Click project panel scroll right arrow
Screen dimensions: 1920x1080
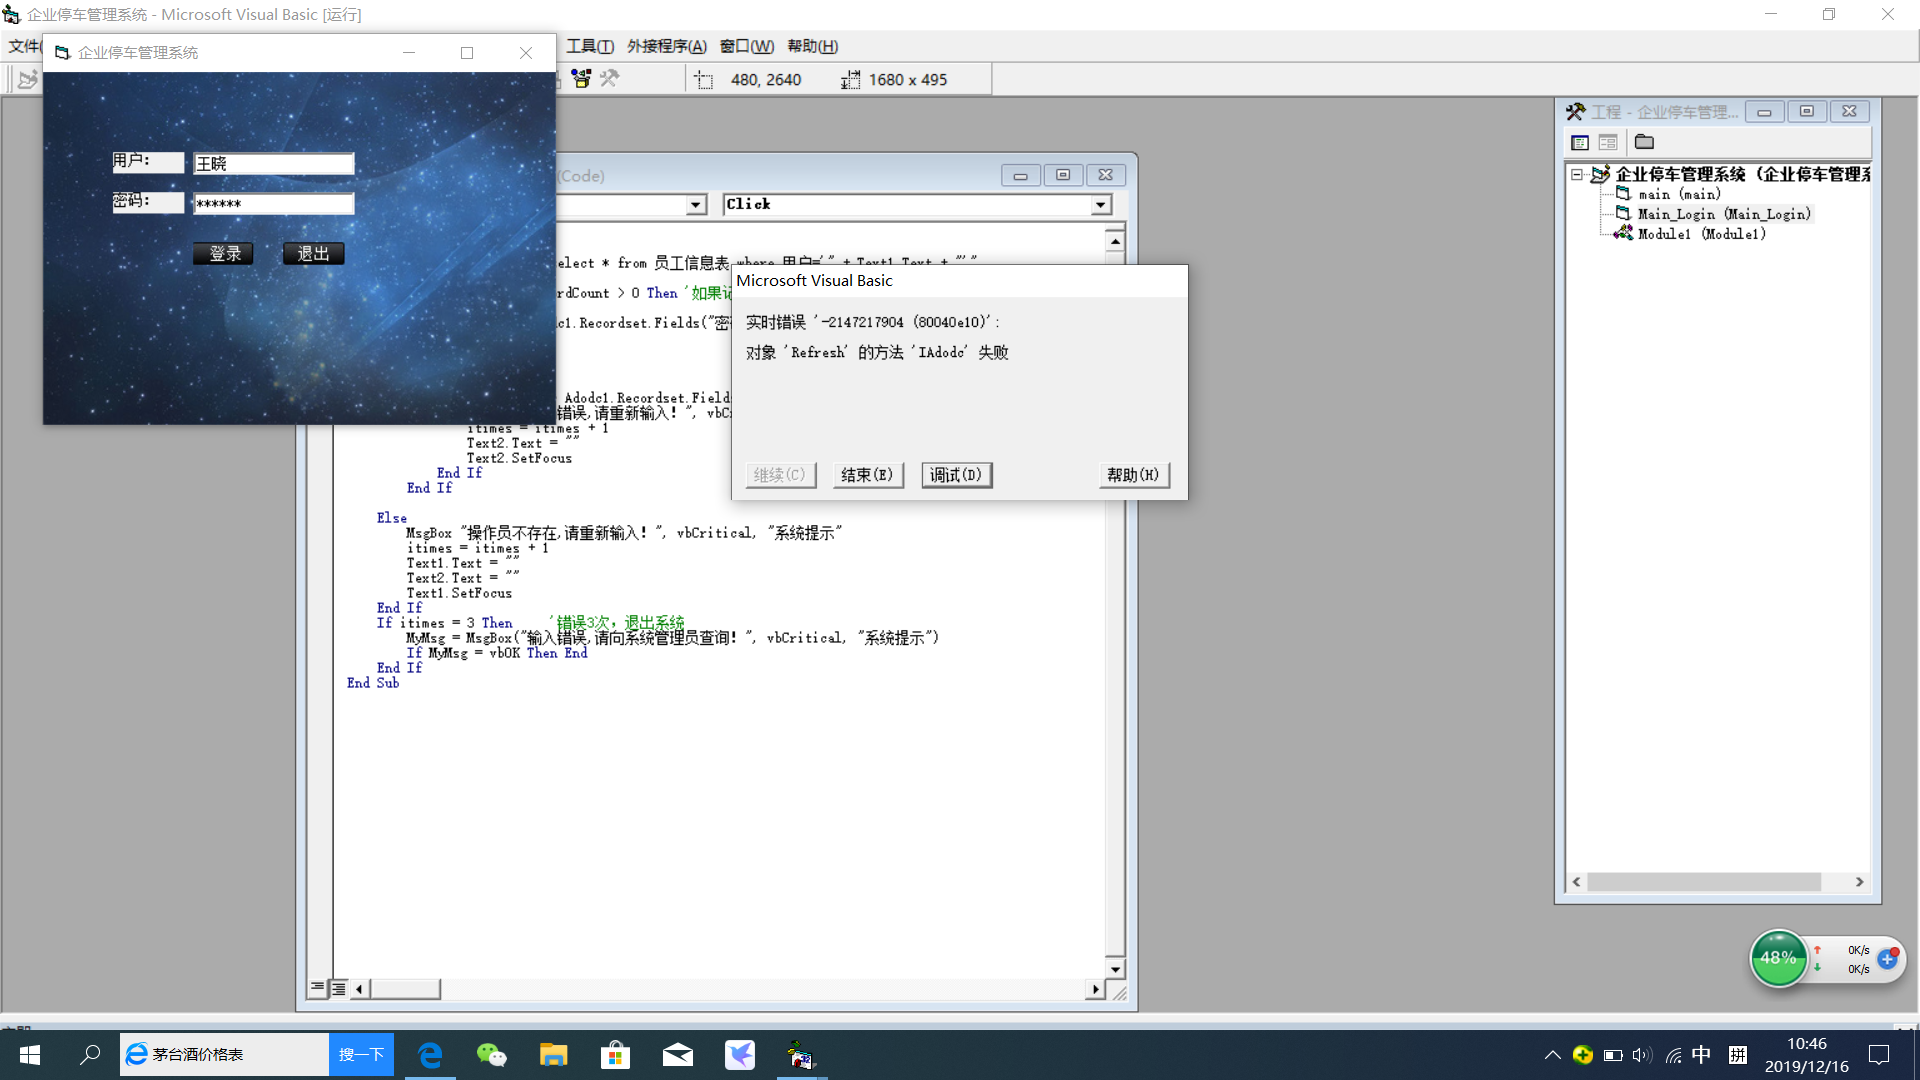(1860, 882)
